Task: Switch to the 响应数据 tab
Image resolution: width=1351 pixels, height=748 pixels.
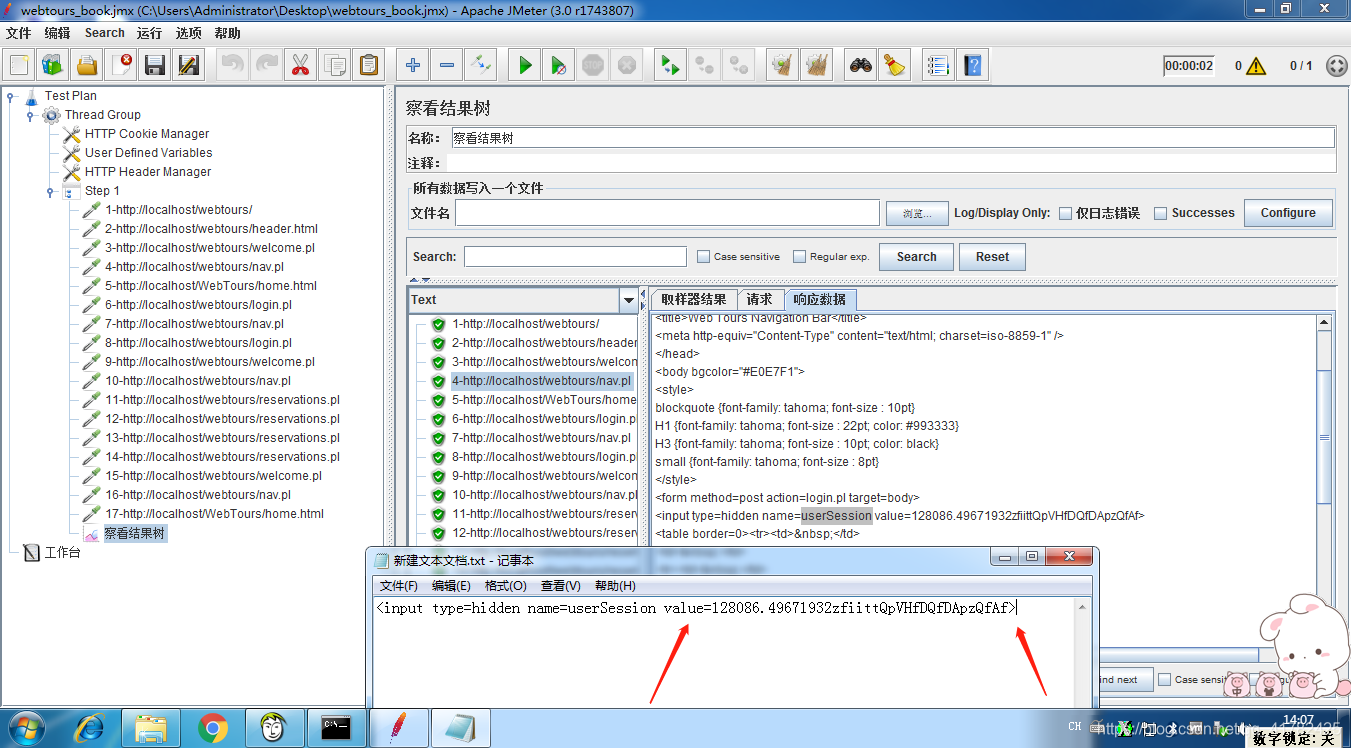Action: coord(820,300)
